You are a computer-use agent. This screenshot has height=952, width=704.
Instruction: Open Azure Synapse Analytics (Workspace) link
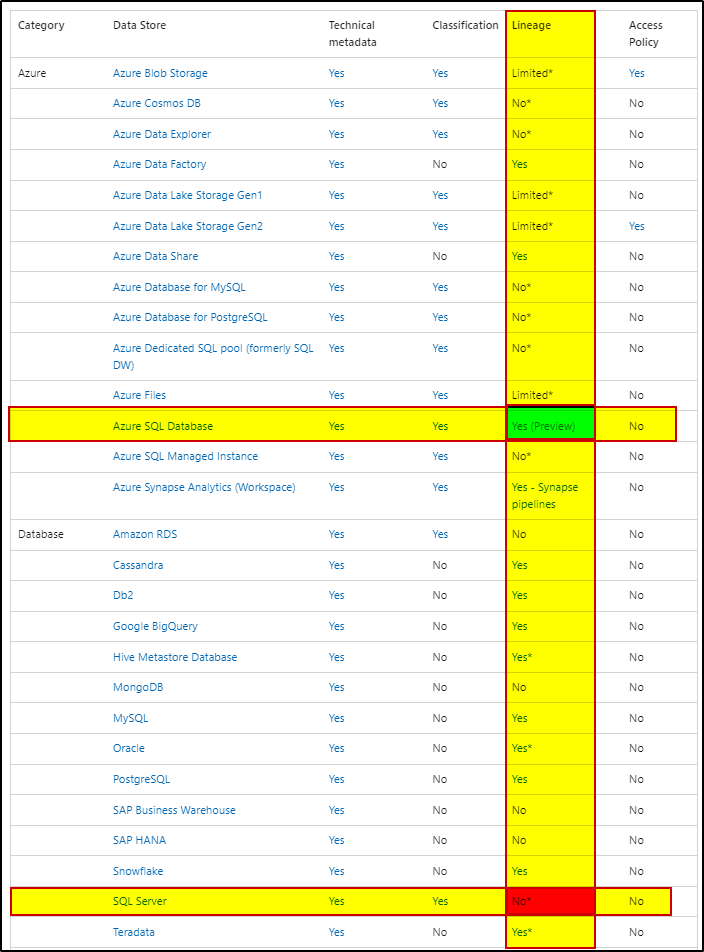204,488
